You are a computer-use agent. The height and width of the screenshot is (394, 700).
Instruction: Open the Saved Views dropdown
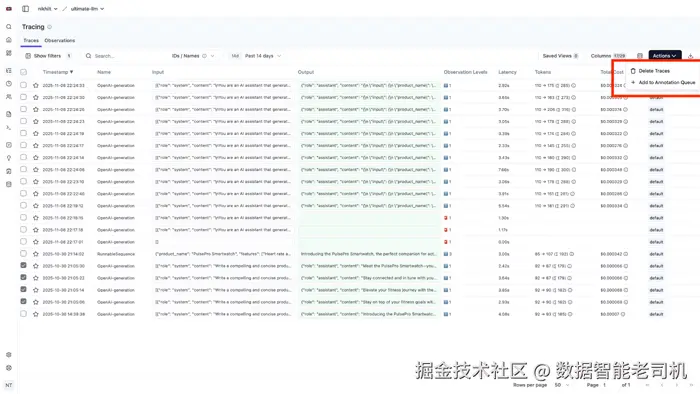click(560, 56)
